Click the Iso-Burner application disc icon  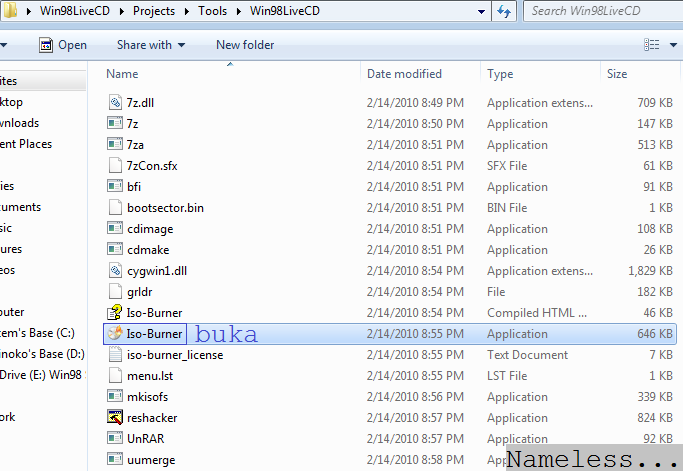point(115,333)
